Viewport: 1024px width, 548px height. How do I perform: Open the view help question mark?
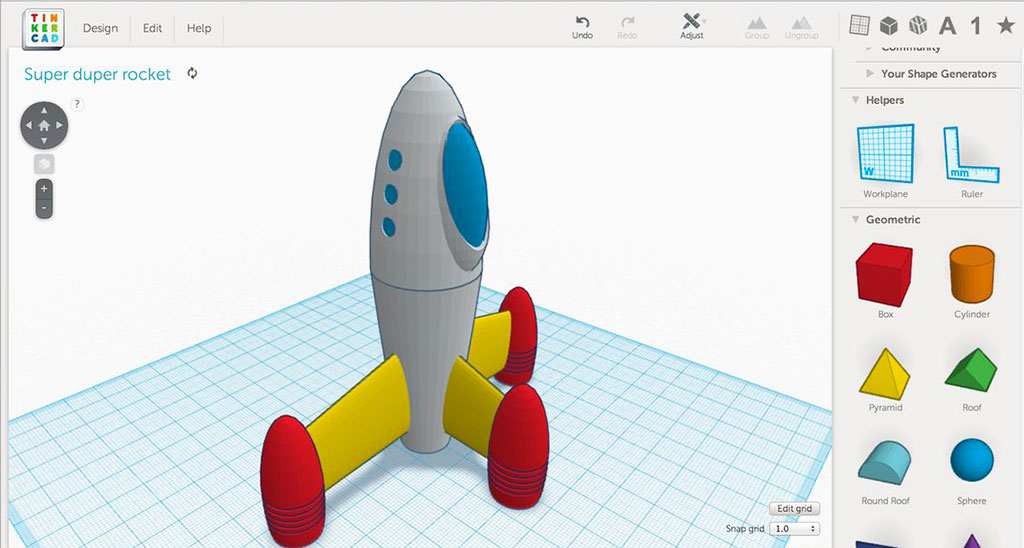click(76, 104)
